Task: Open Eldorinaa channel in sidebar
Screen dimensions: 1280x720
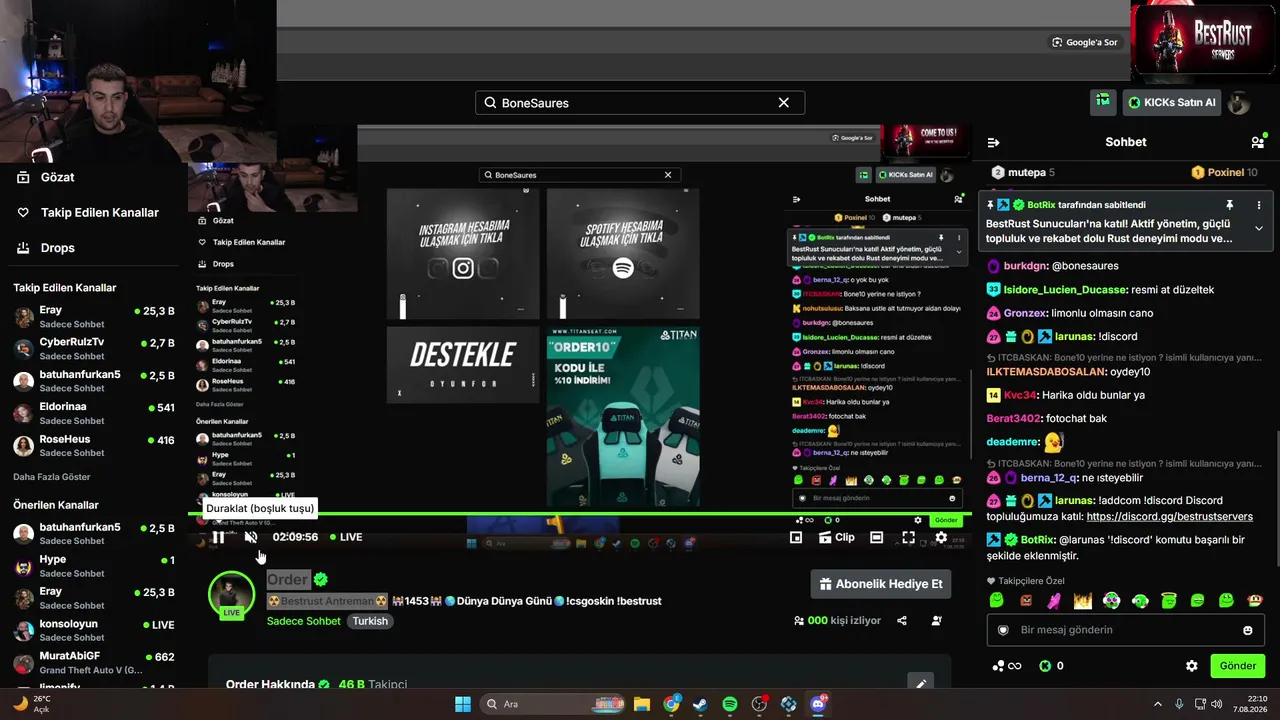Action: pos(93,414)
